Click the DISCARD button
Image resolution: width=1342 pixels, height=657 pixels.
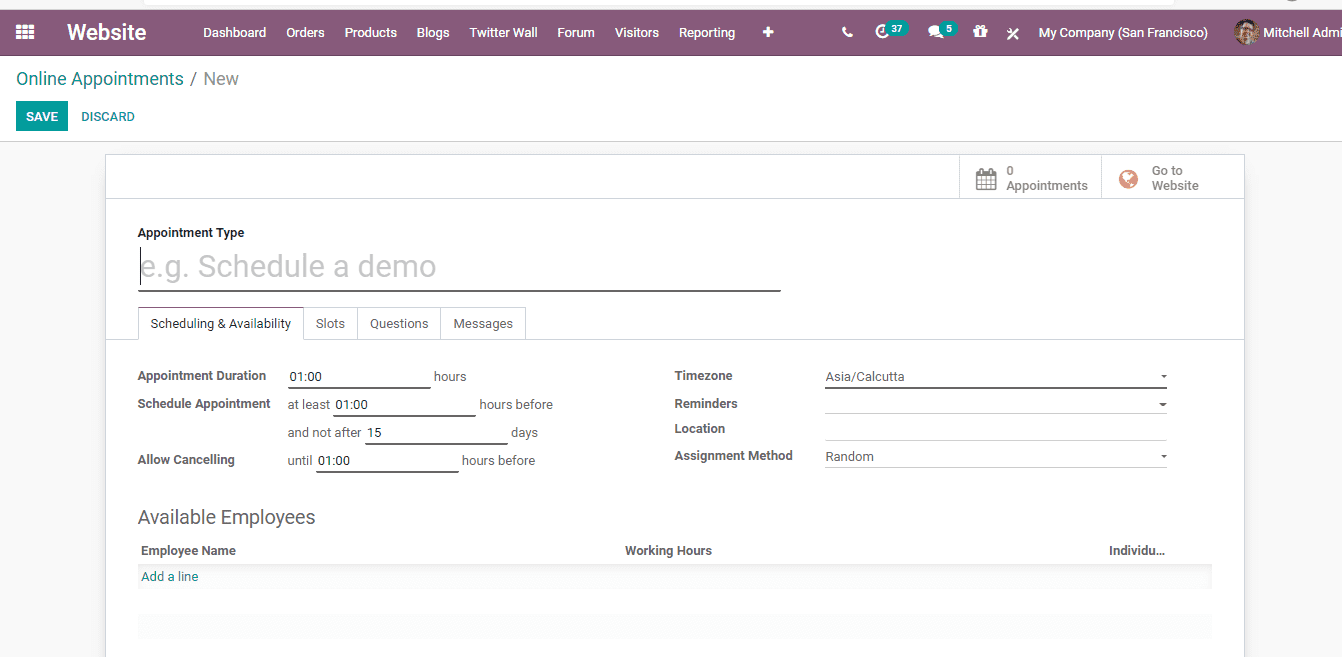point(108,116)
